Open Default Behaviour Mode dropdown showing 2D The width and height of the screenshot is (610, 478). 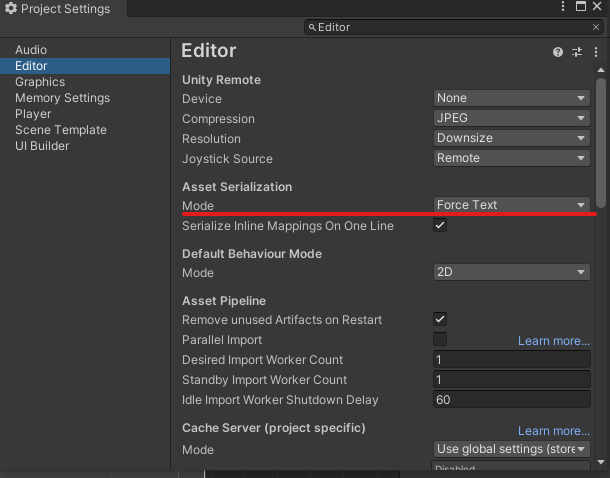point(512,272)
